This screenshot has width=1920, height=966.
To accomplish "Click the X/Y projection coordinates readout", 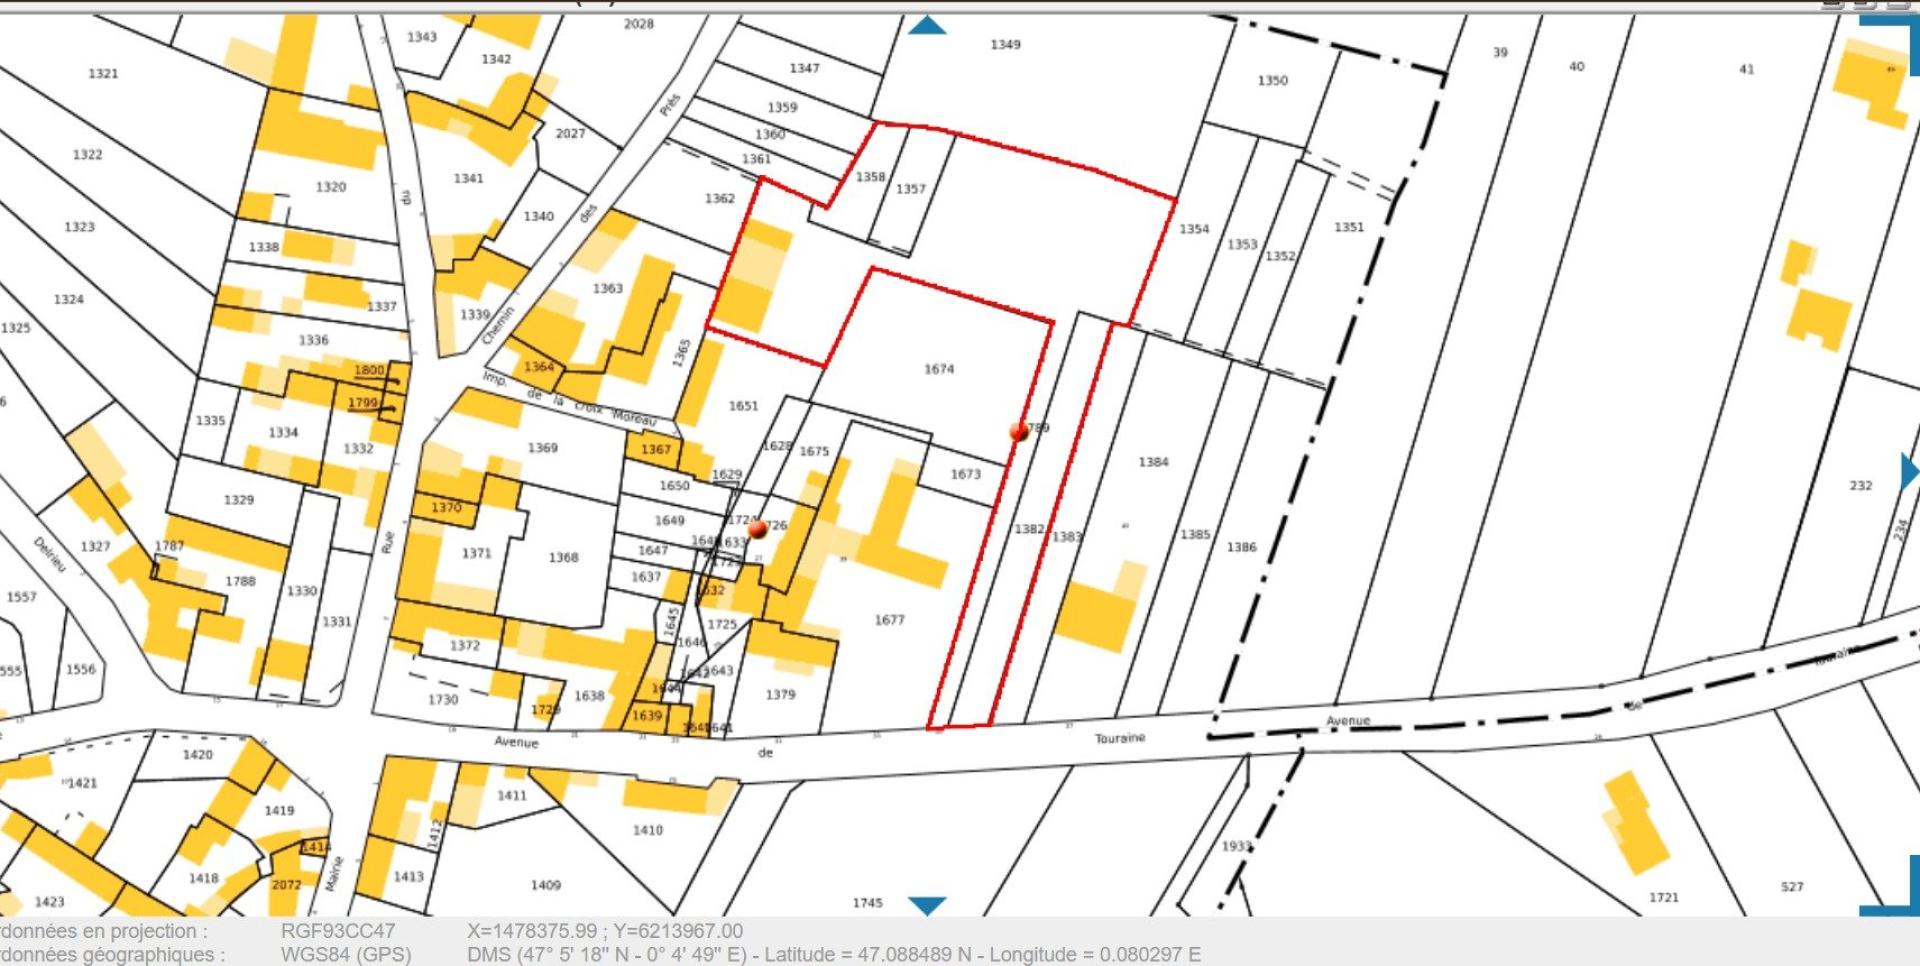I will pos(604,931).
